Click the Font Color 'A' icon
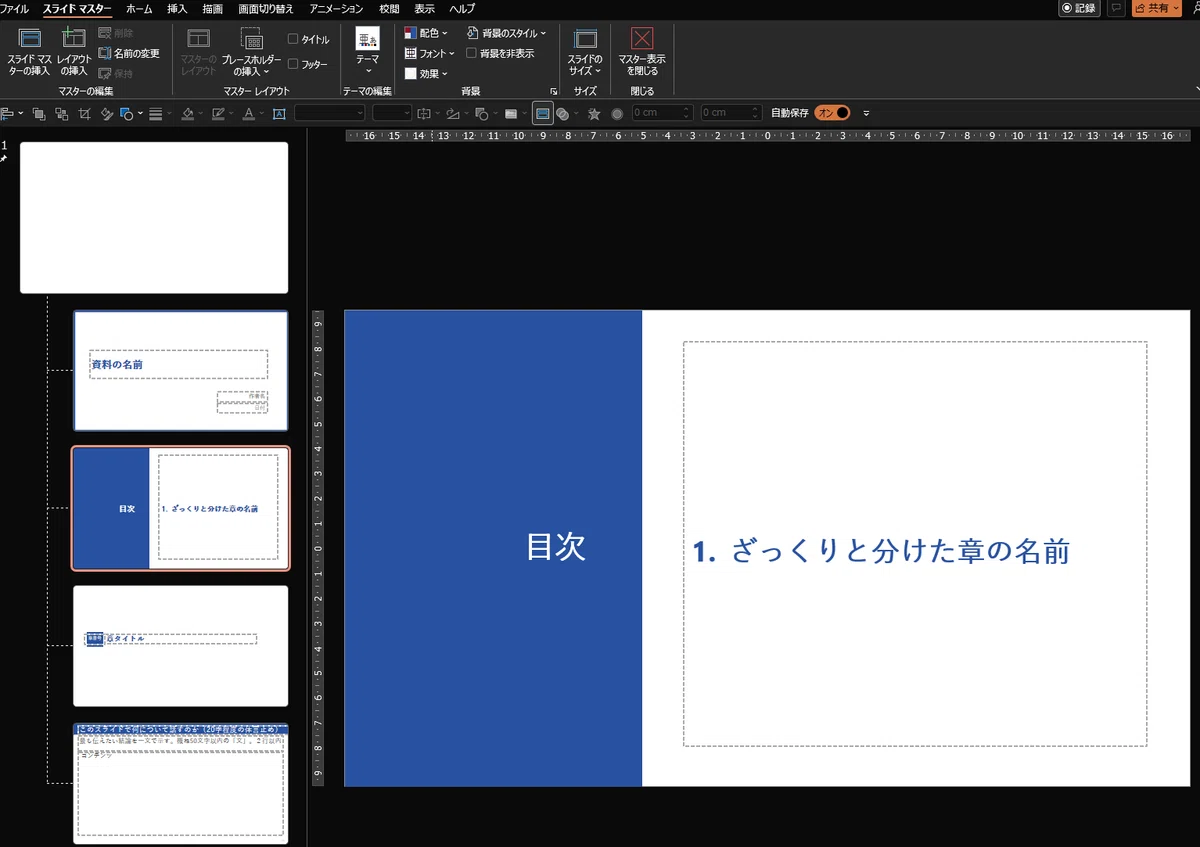The width and height of the screenshot is (1200, 847). (x=249, y=113)
